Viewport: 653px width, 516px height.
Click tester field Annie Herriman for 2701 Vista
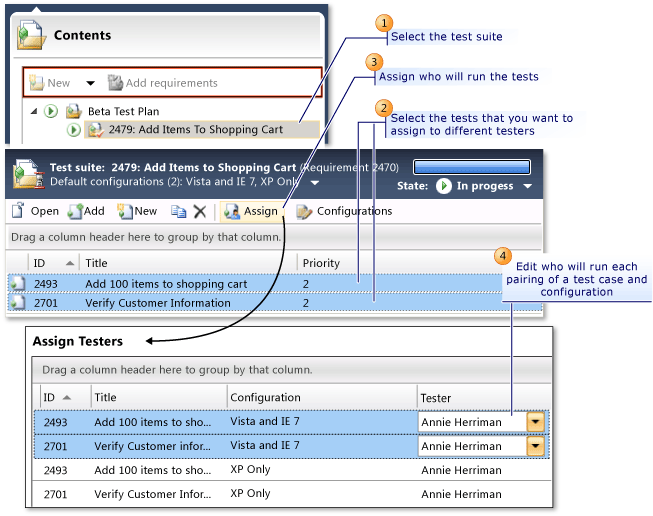[472, 446]
